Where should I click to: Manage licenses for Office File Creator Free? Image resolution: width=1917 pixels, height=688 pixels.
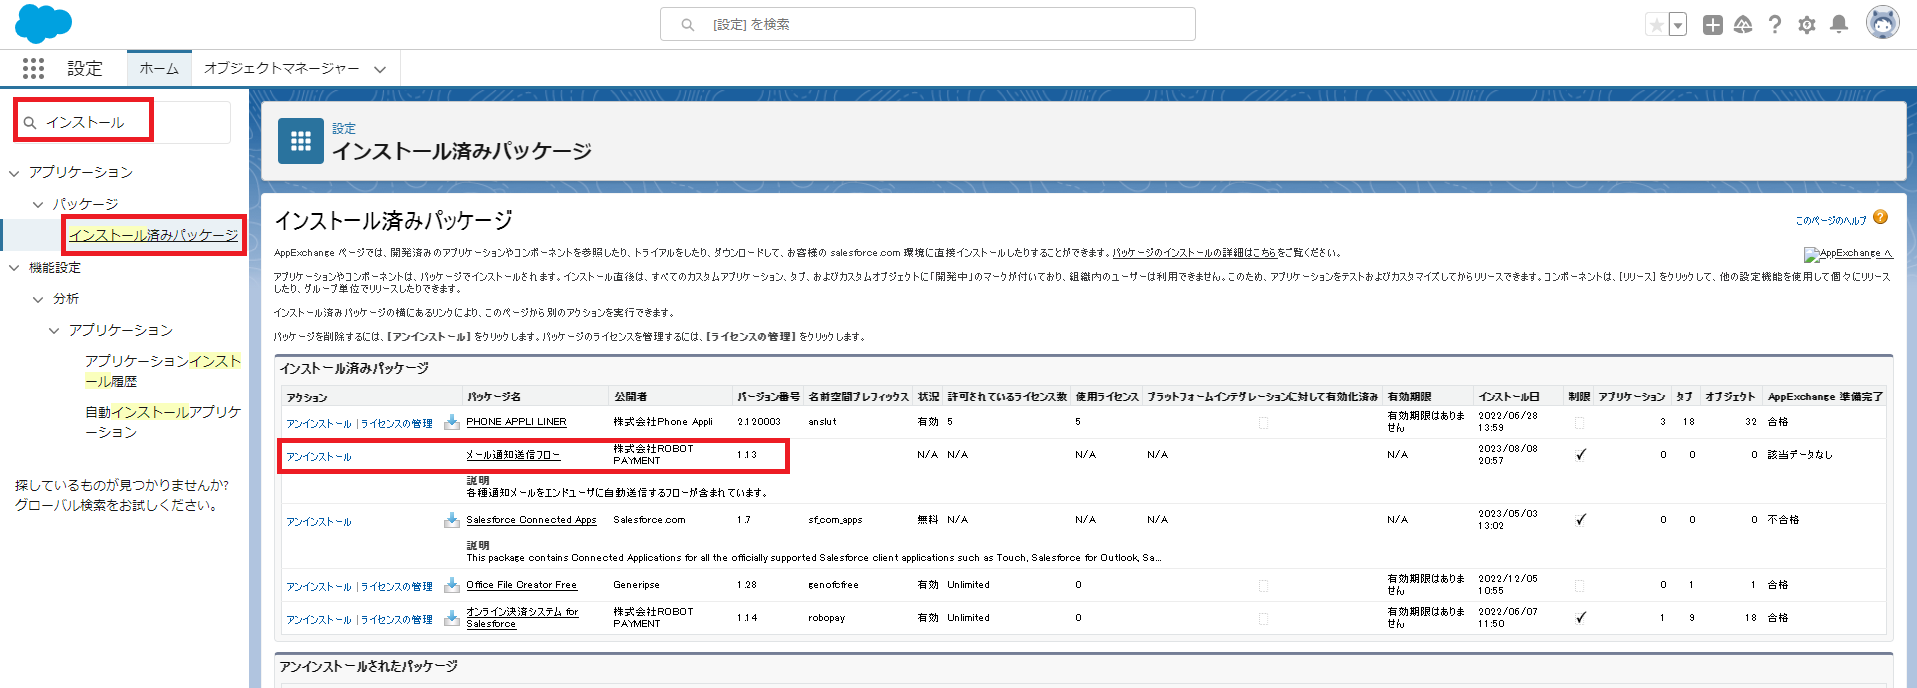click(397, 587)
